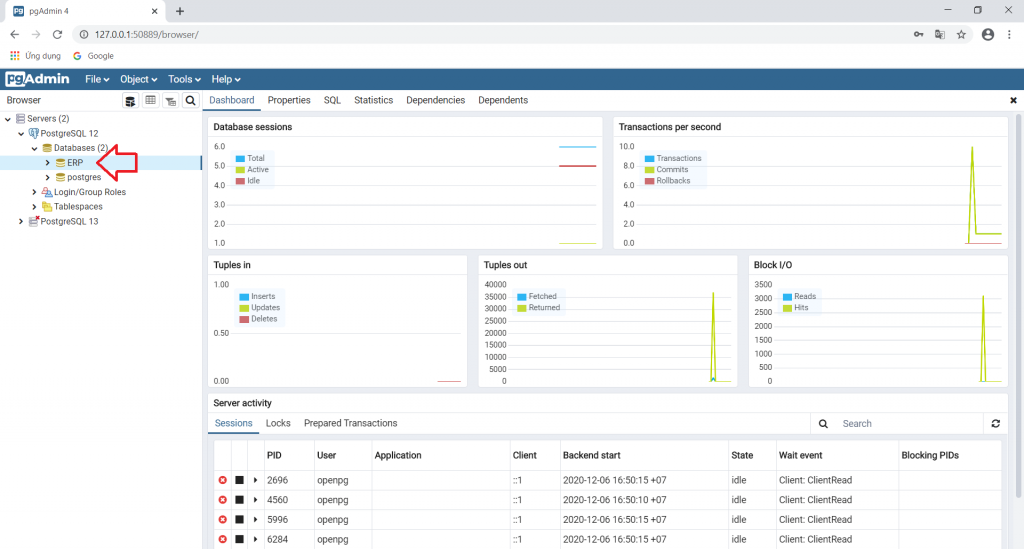1024x549 pixels.
Task: Terminate session with PID 5996
Action: pos(223,520)
